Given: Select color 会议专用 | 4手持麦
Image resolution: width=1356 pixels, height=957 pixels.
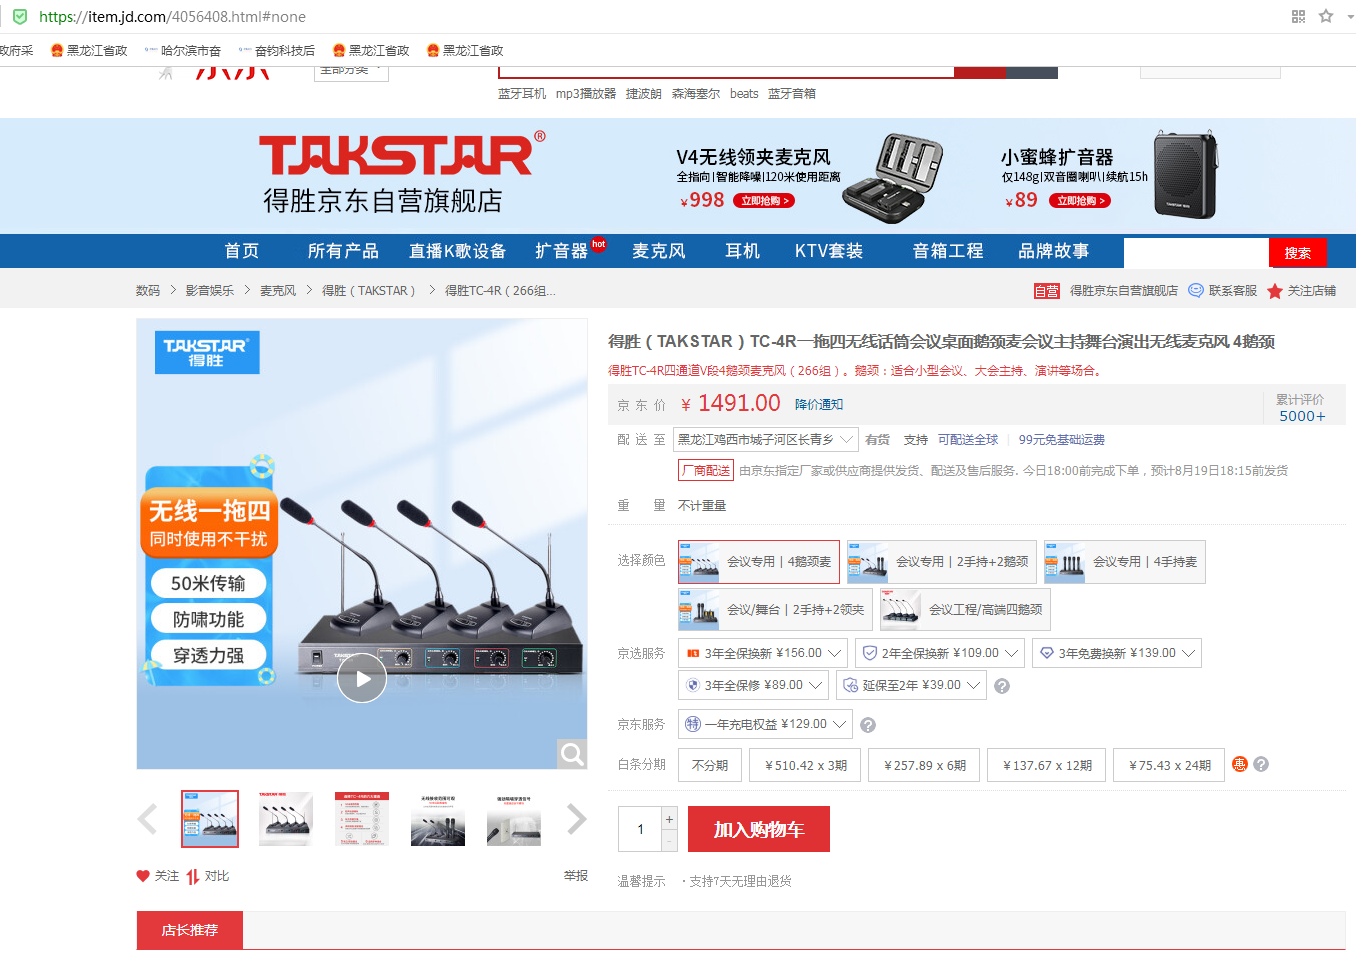Looking at the screenshot, I should click(1125, 562).
